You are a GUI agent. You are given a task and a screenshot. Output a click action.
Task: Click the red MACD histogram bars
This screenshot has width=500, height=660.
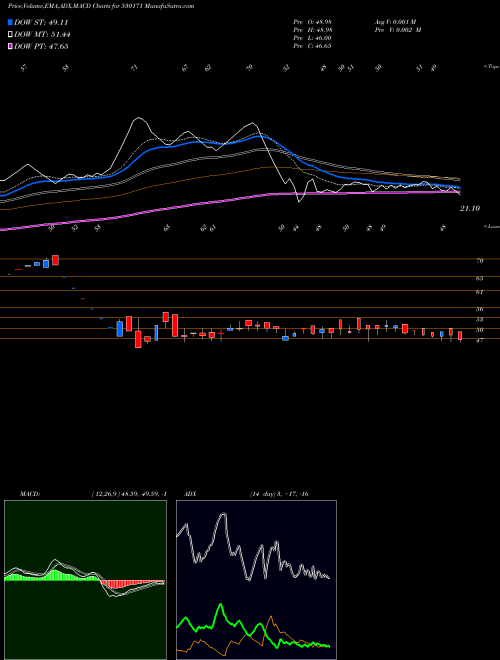coord(132,584)
